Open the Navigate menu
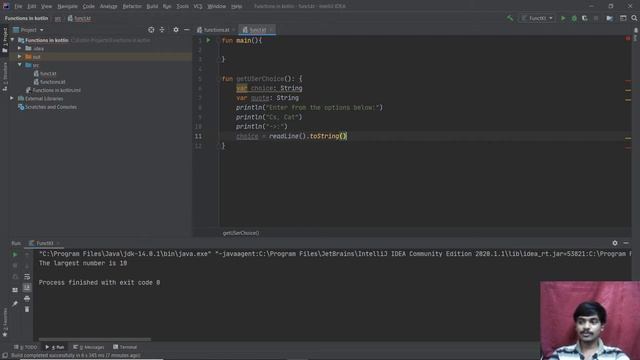The width and height of the screenshot is (640, 360). coord(67,6)
